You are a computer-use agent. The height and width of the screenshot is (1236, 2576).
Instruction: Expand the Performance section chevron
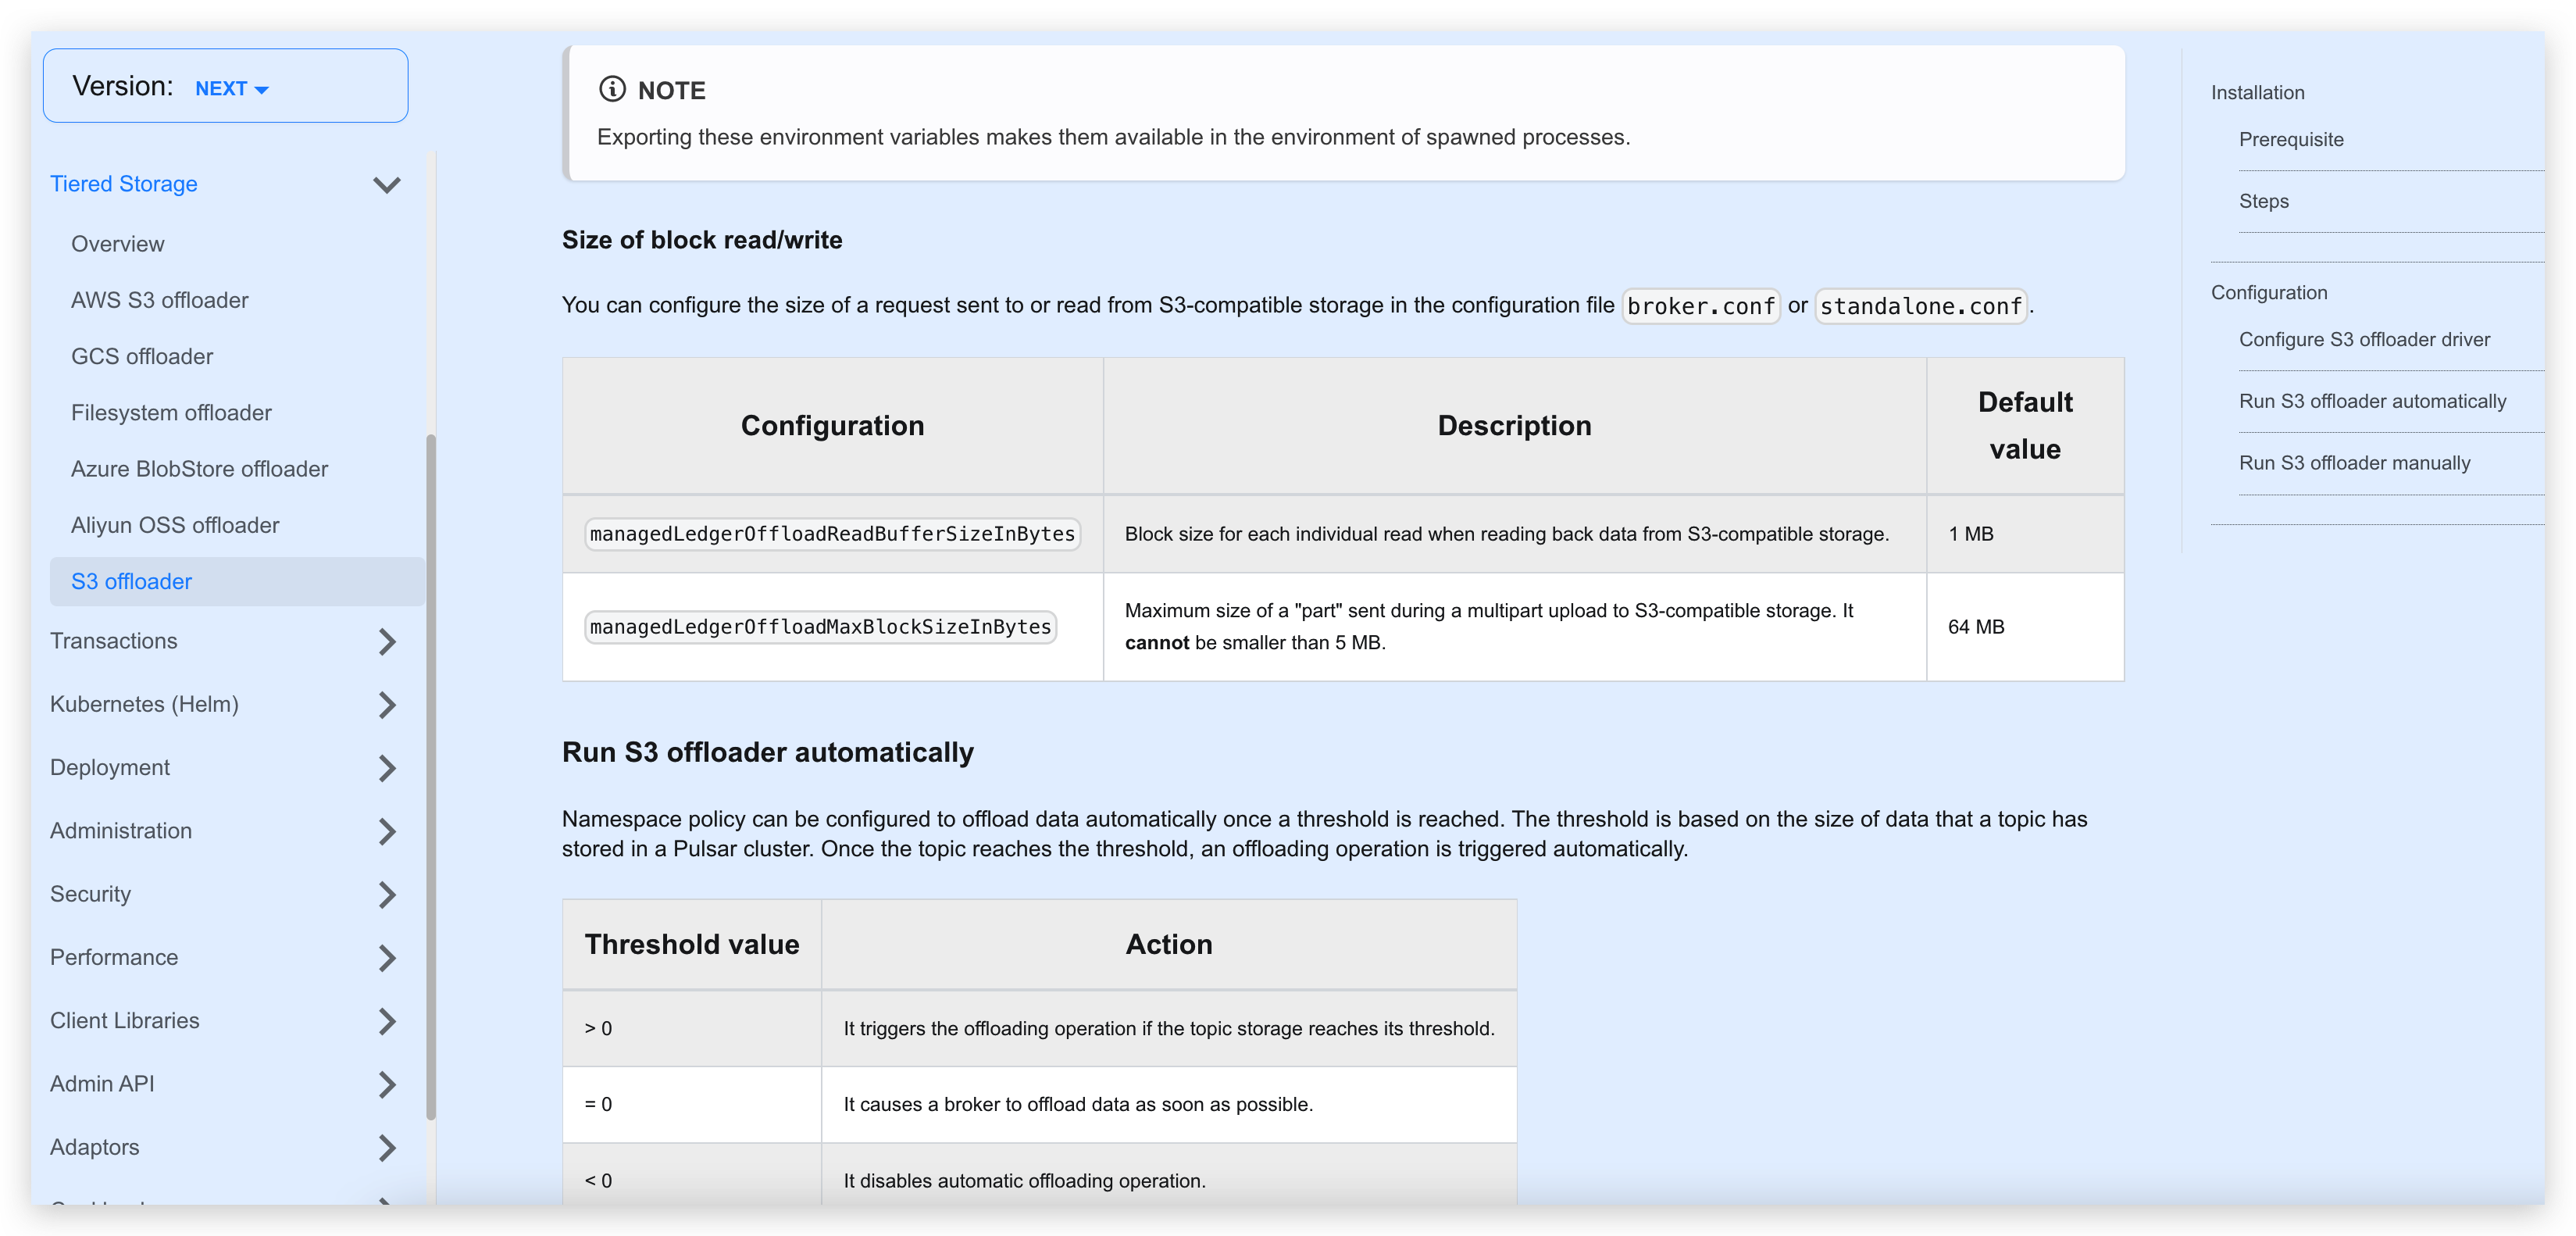(387, 958)
